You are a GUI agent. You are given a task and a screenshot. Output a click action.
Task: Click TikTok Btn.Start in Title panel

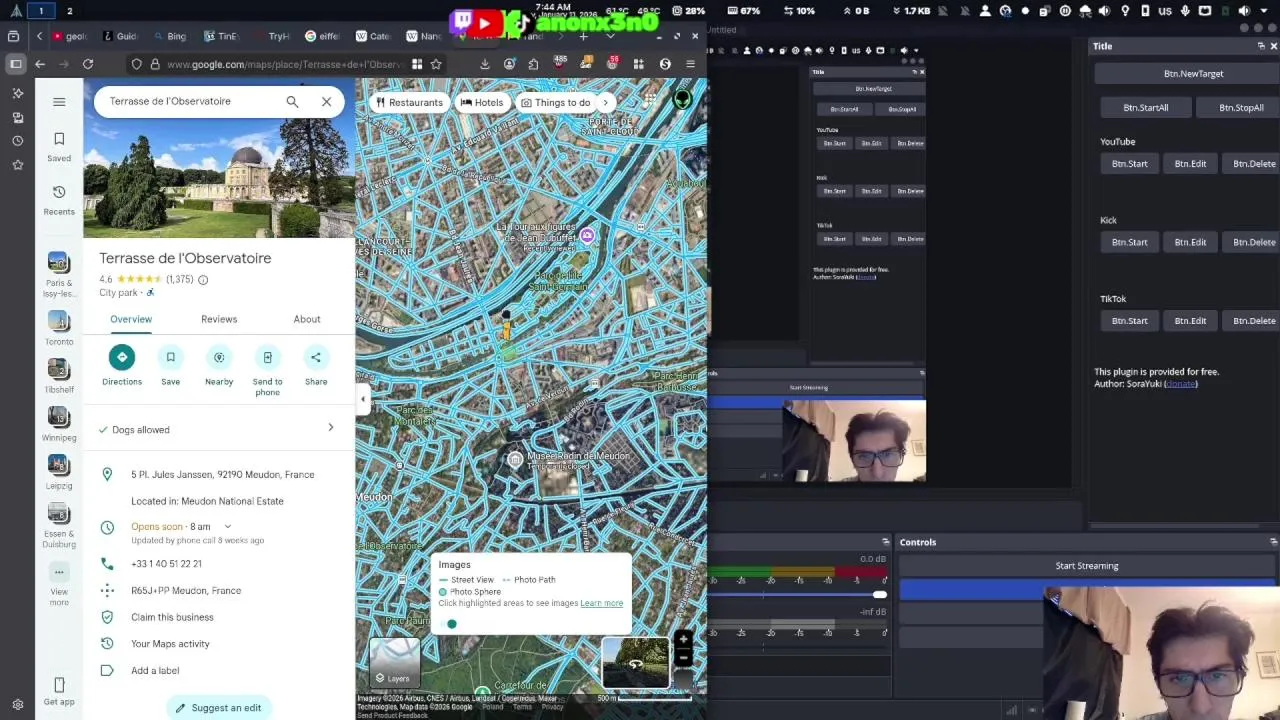pos(1129,321)
